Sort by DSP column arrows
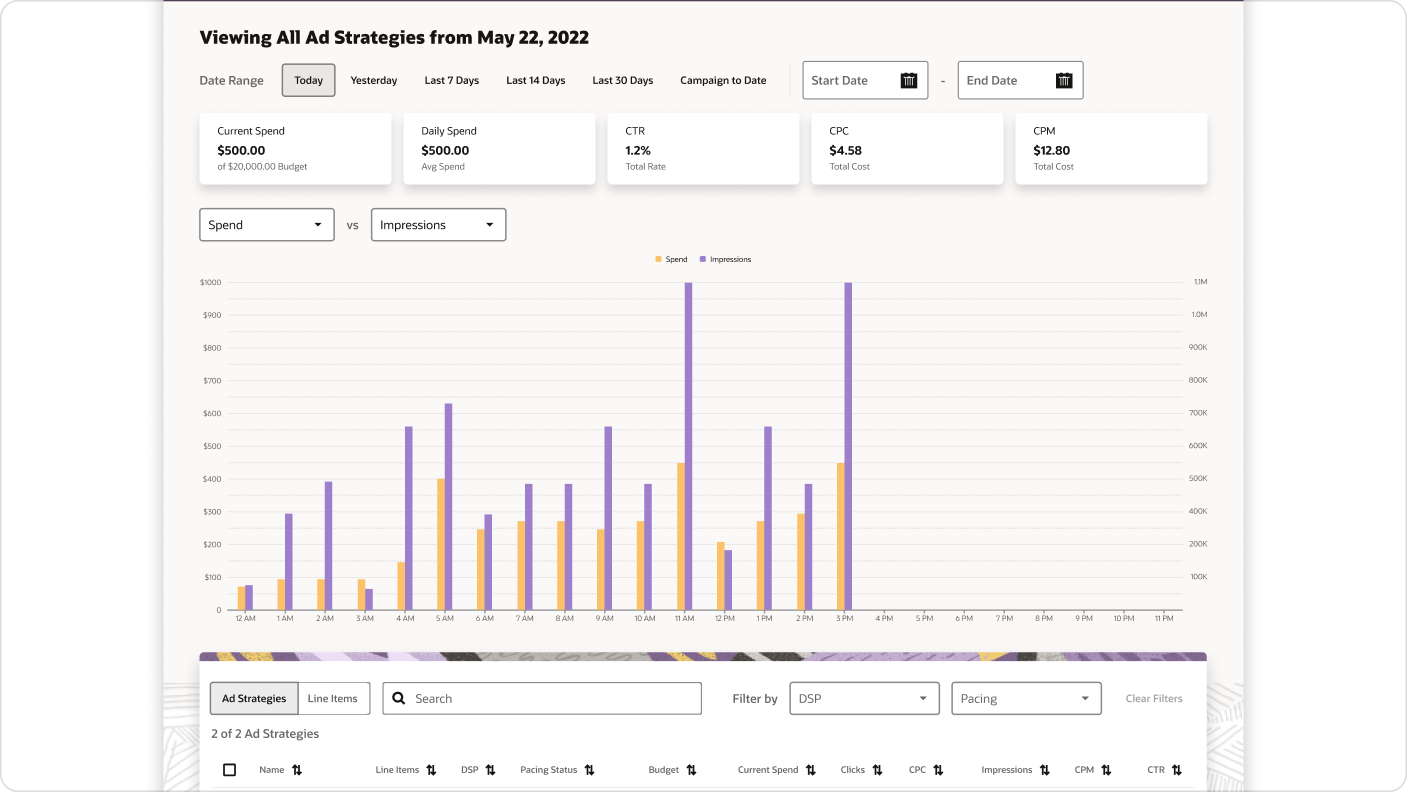The width and height of the screenshot is (1407, 792). coord(490,770)
